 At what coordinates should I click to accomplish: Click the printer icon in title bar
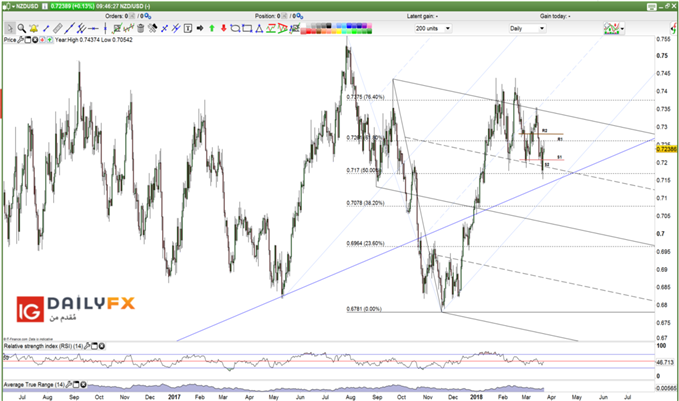(x=652, y=6)
